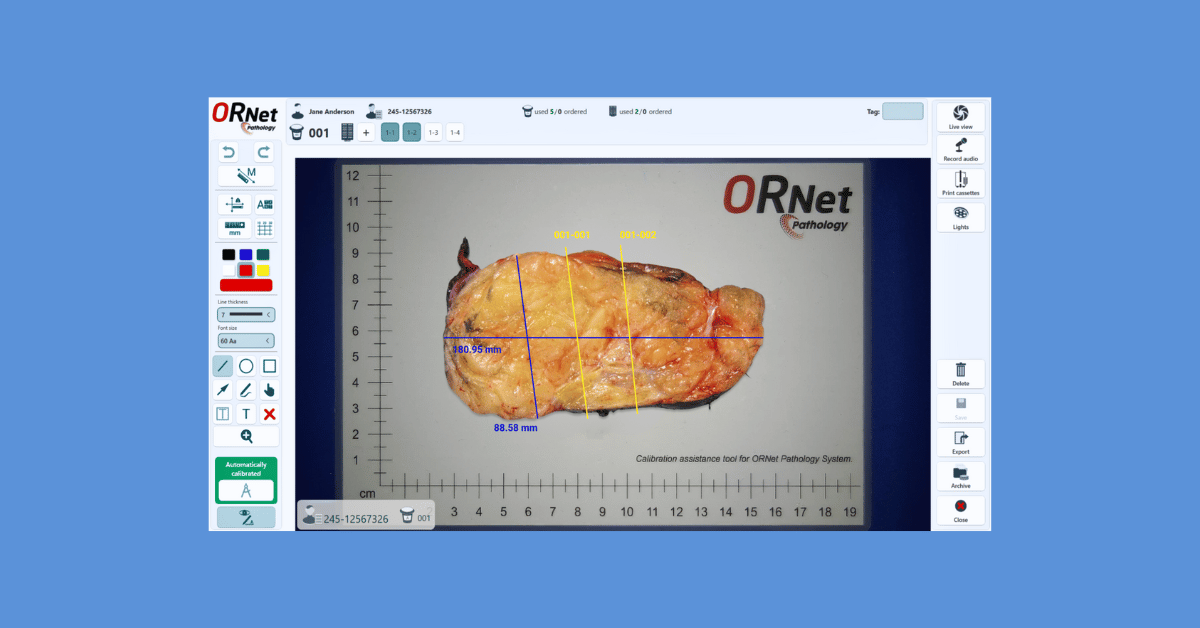Select the 180.95 mm measurement label
The height and width of the screenshot is (628, 1200).
click(477, 350)
